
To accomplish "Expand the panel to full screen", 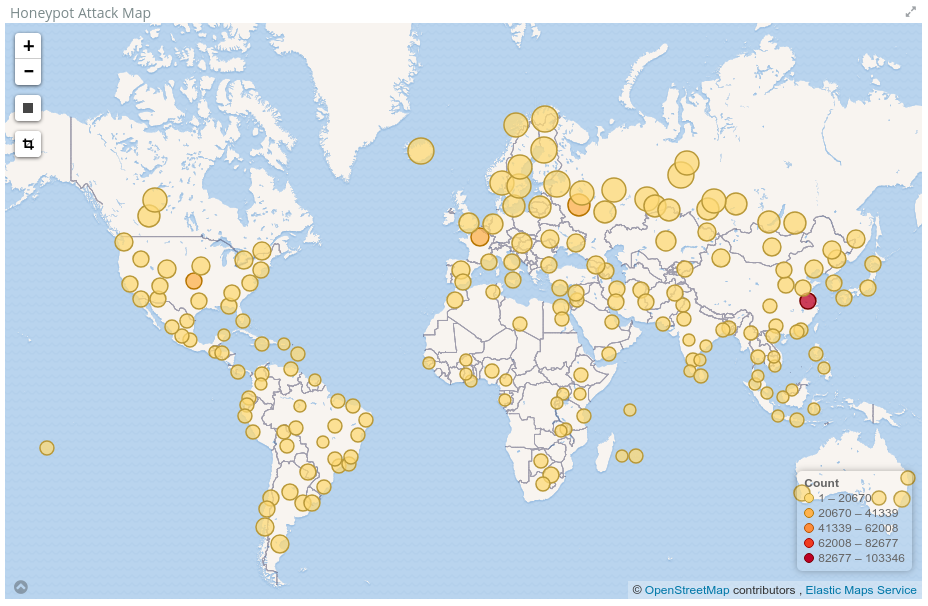I will click(910, 12).
